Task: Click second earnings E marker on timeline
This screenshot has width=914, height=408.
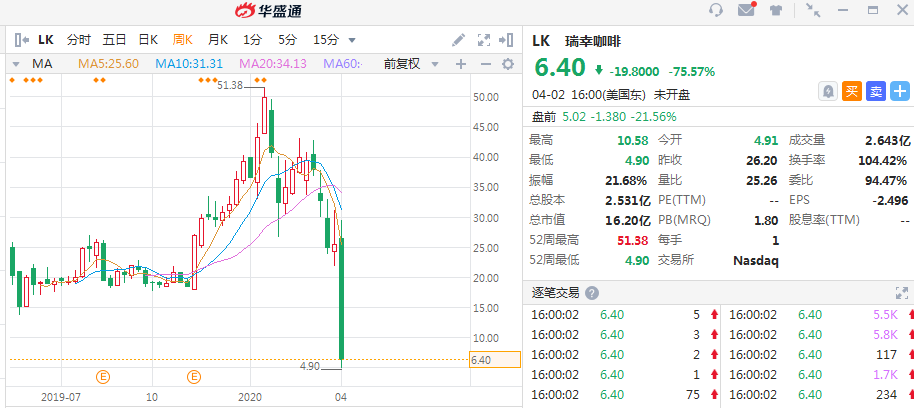Action: coord(194,378)
